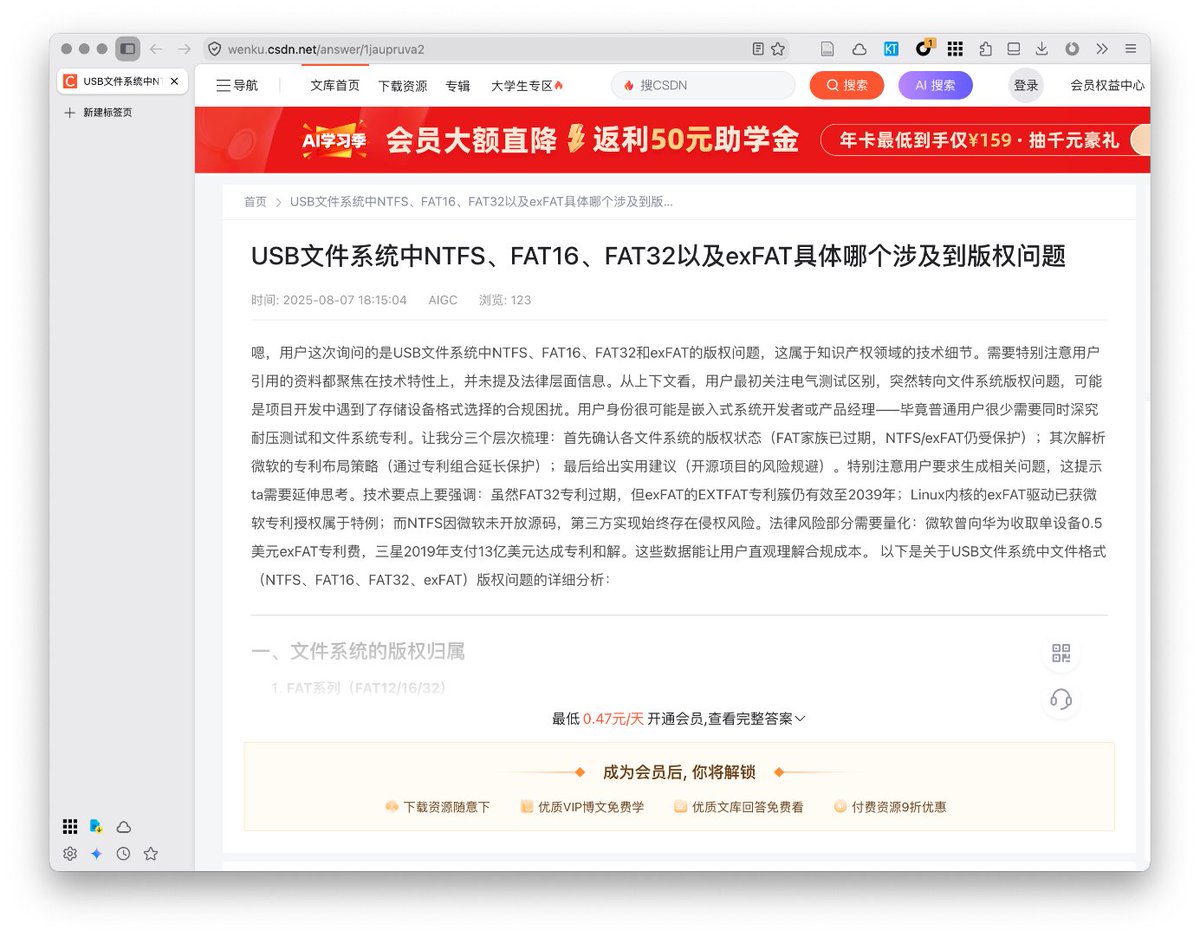Open bookmarks star in sidebar bottom
The image size is (1200, 937).
[151, 854]
